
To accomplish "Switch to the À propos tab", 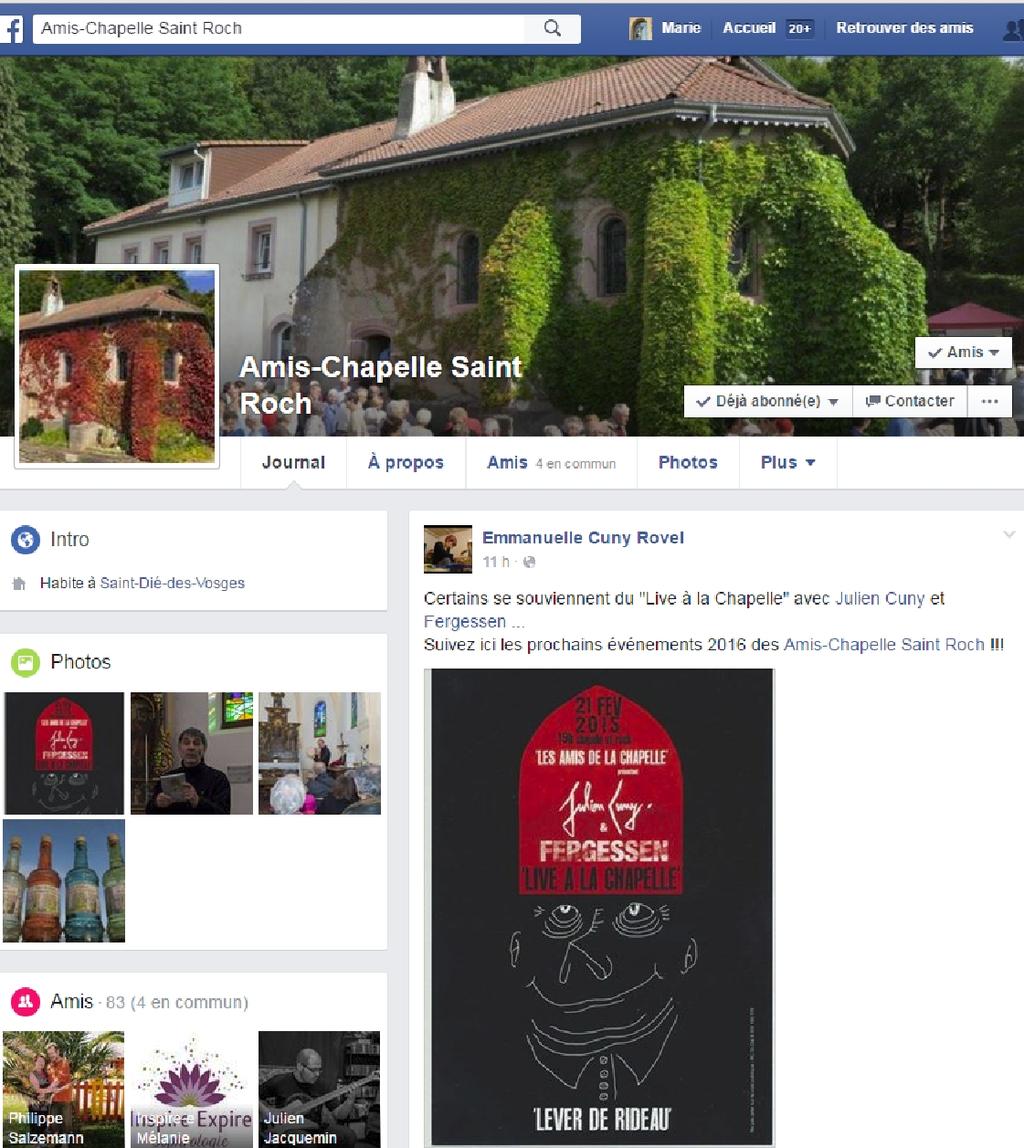I will (x=406, y=463).
